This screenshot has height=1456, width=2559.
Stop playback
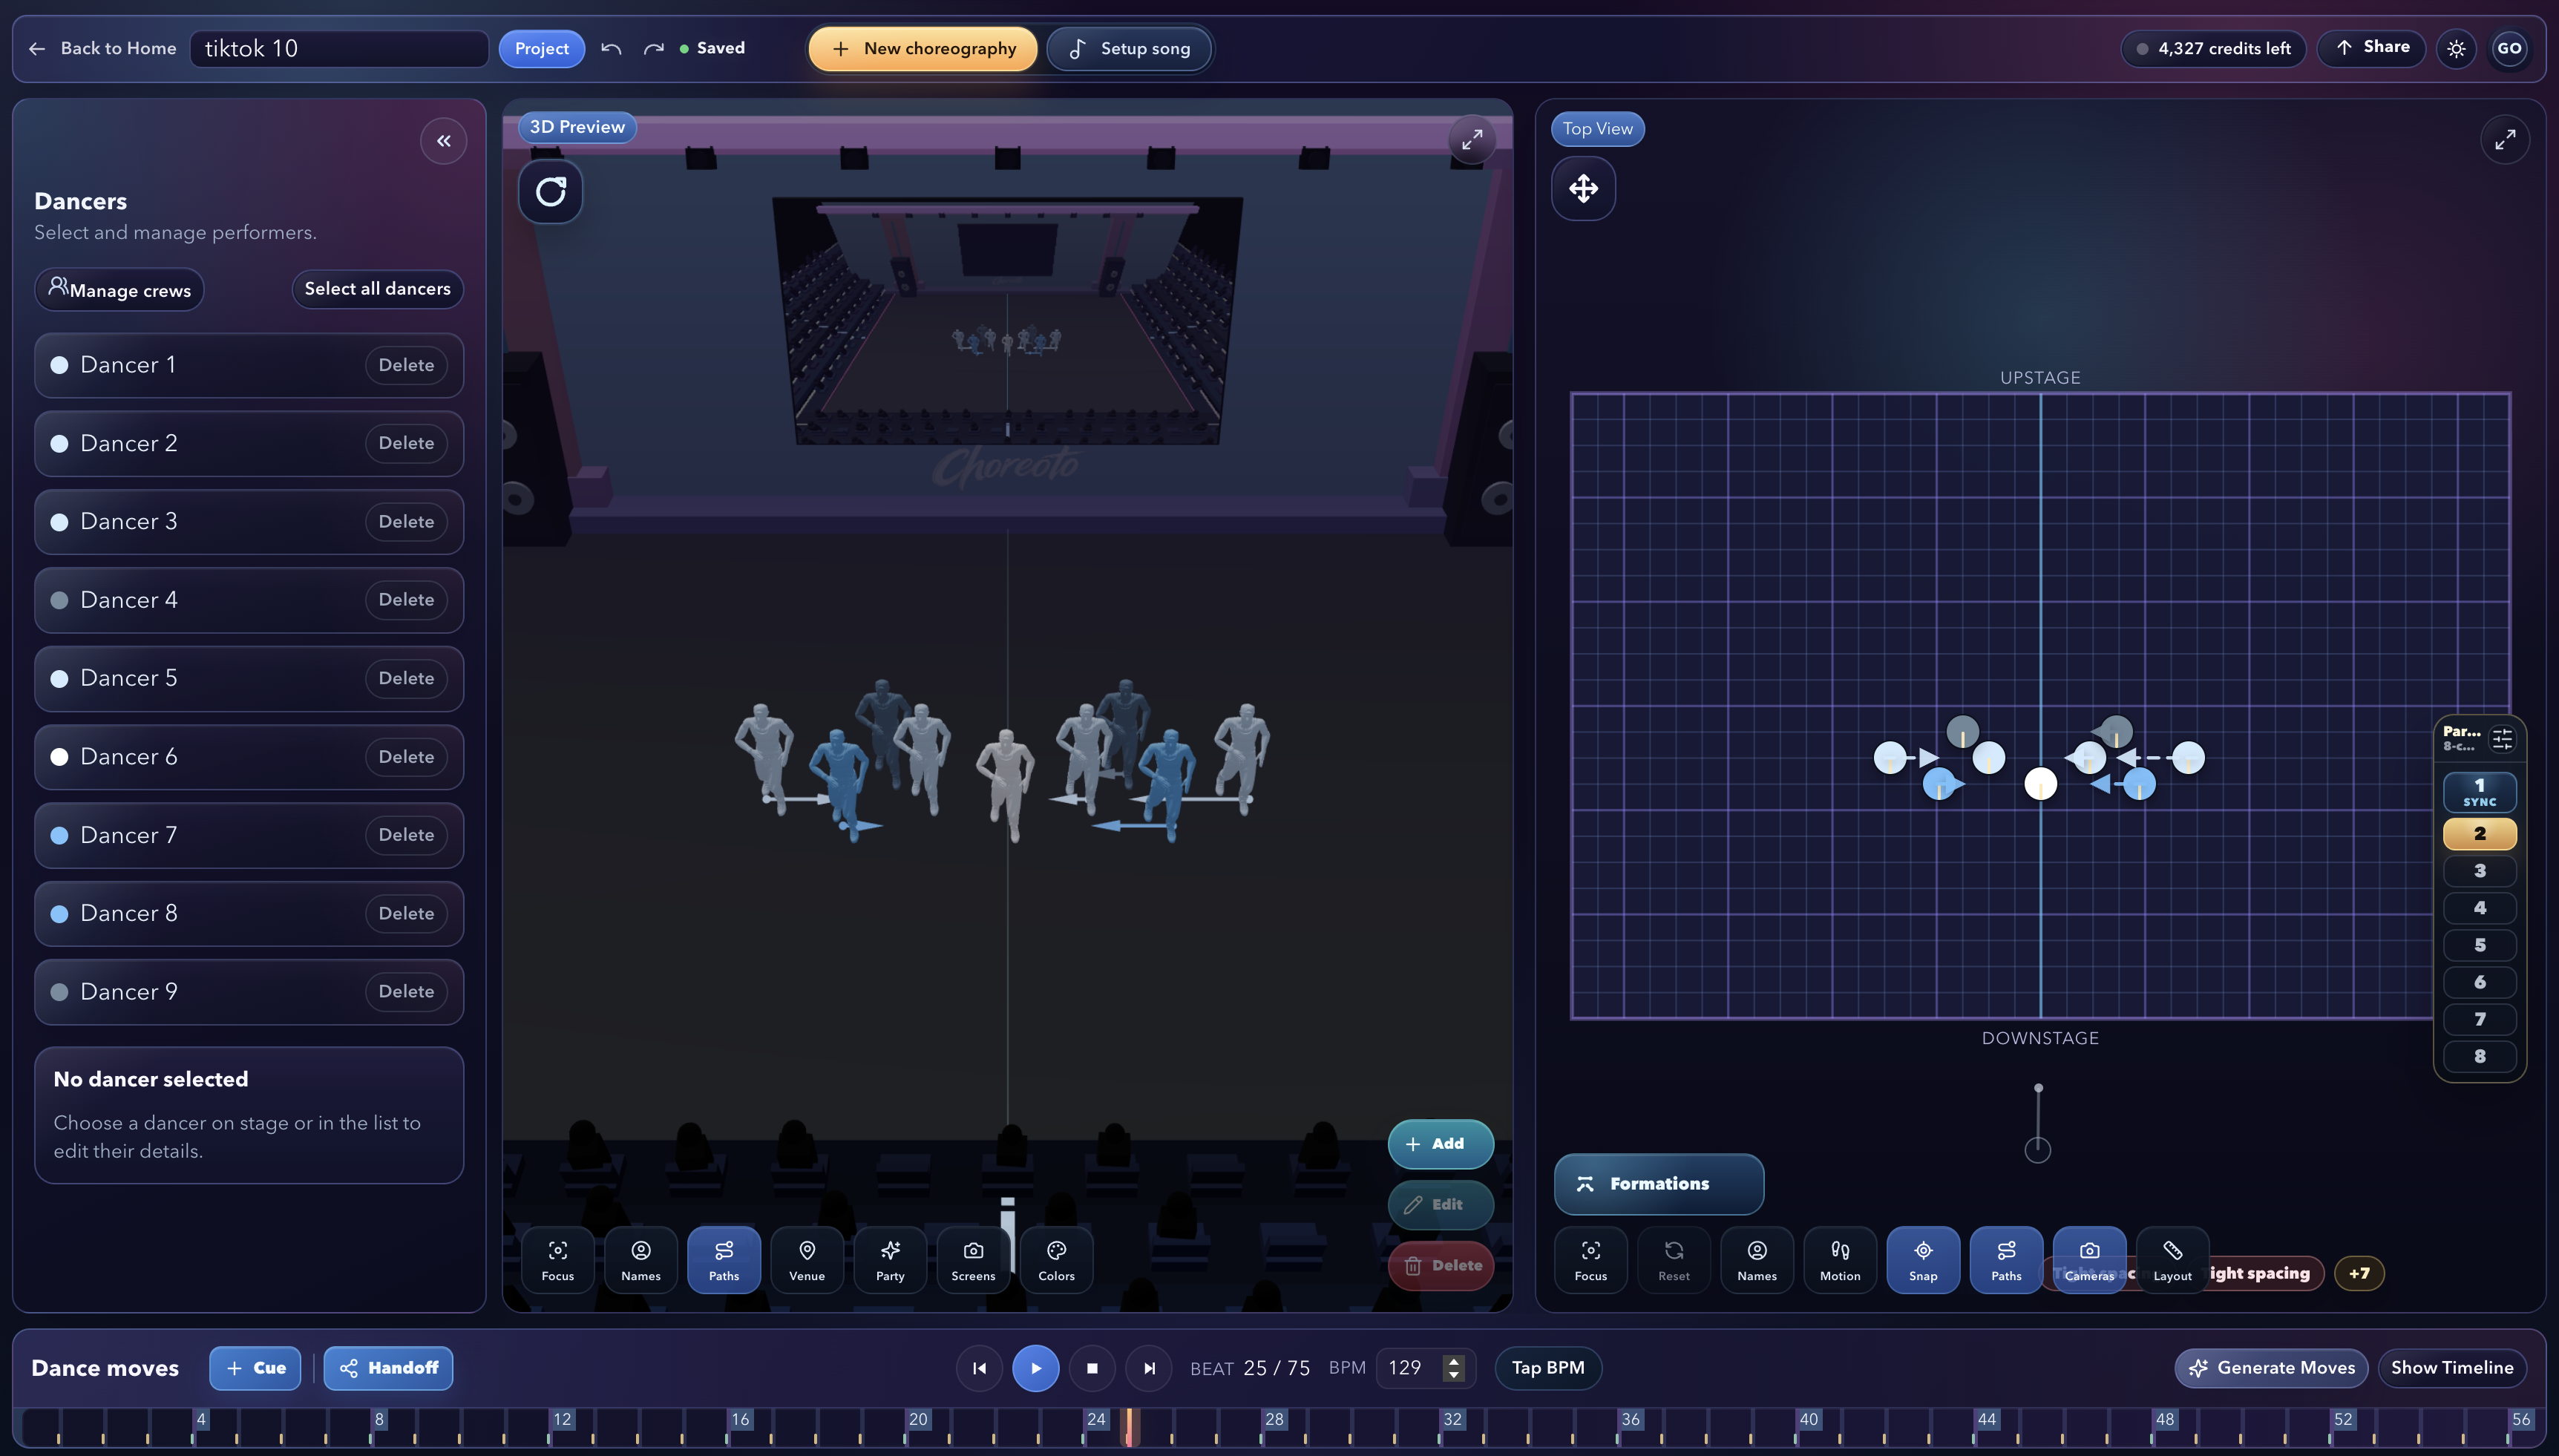point(1092,1368)
